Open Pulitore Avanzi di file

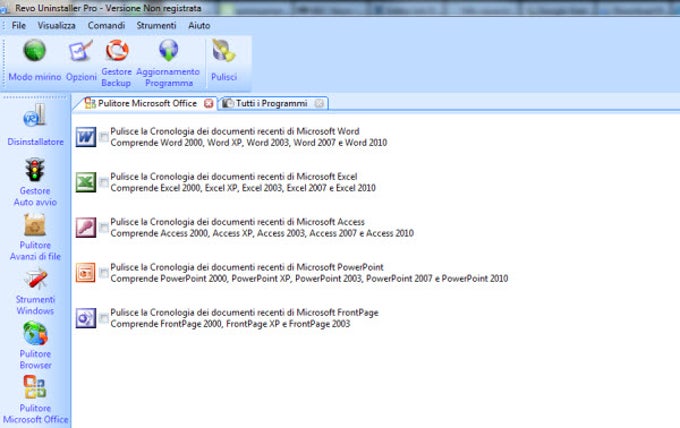[x=35, y=237]
